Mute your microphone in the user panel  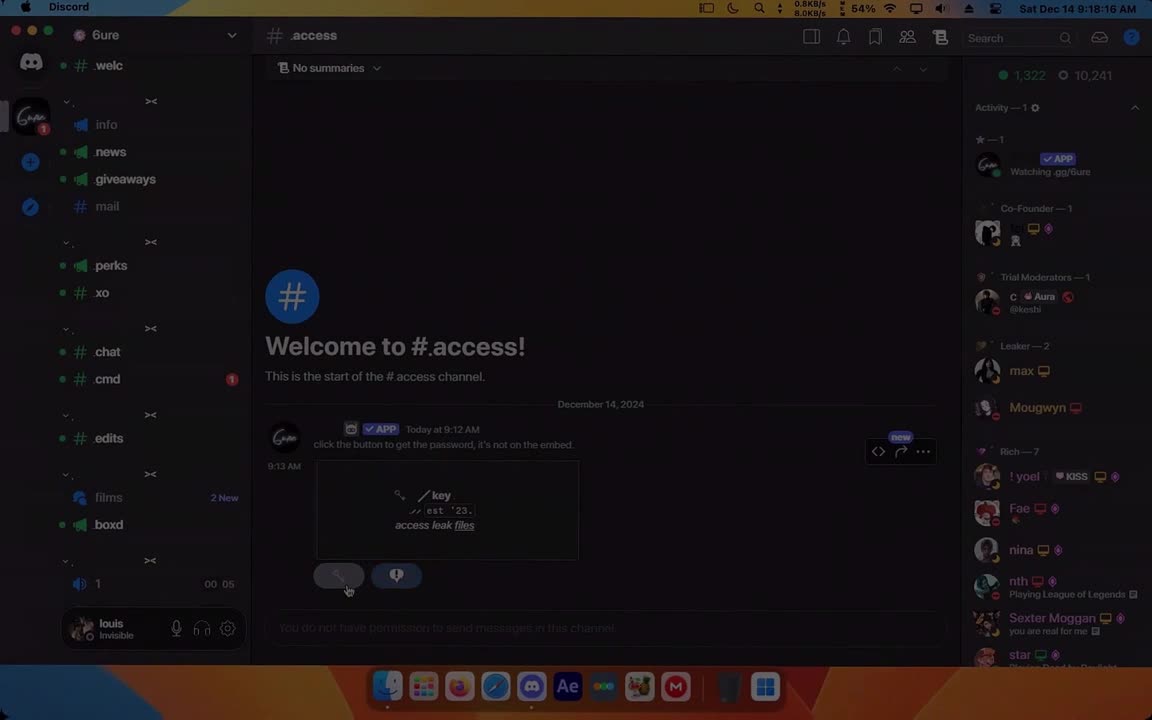(x=176, y=628)
